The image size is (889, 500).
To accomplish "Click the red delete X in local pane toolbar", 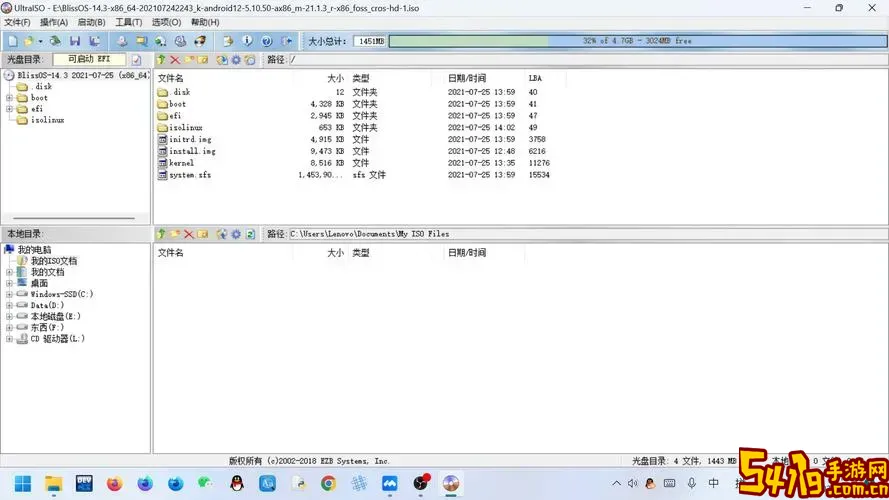I will (189, 234).
